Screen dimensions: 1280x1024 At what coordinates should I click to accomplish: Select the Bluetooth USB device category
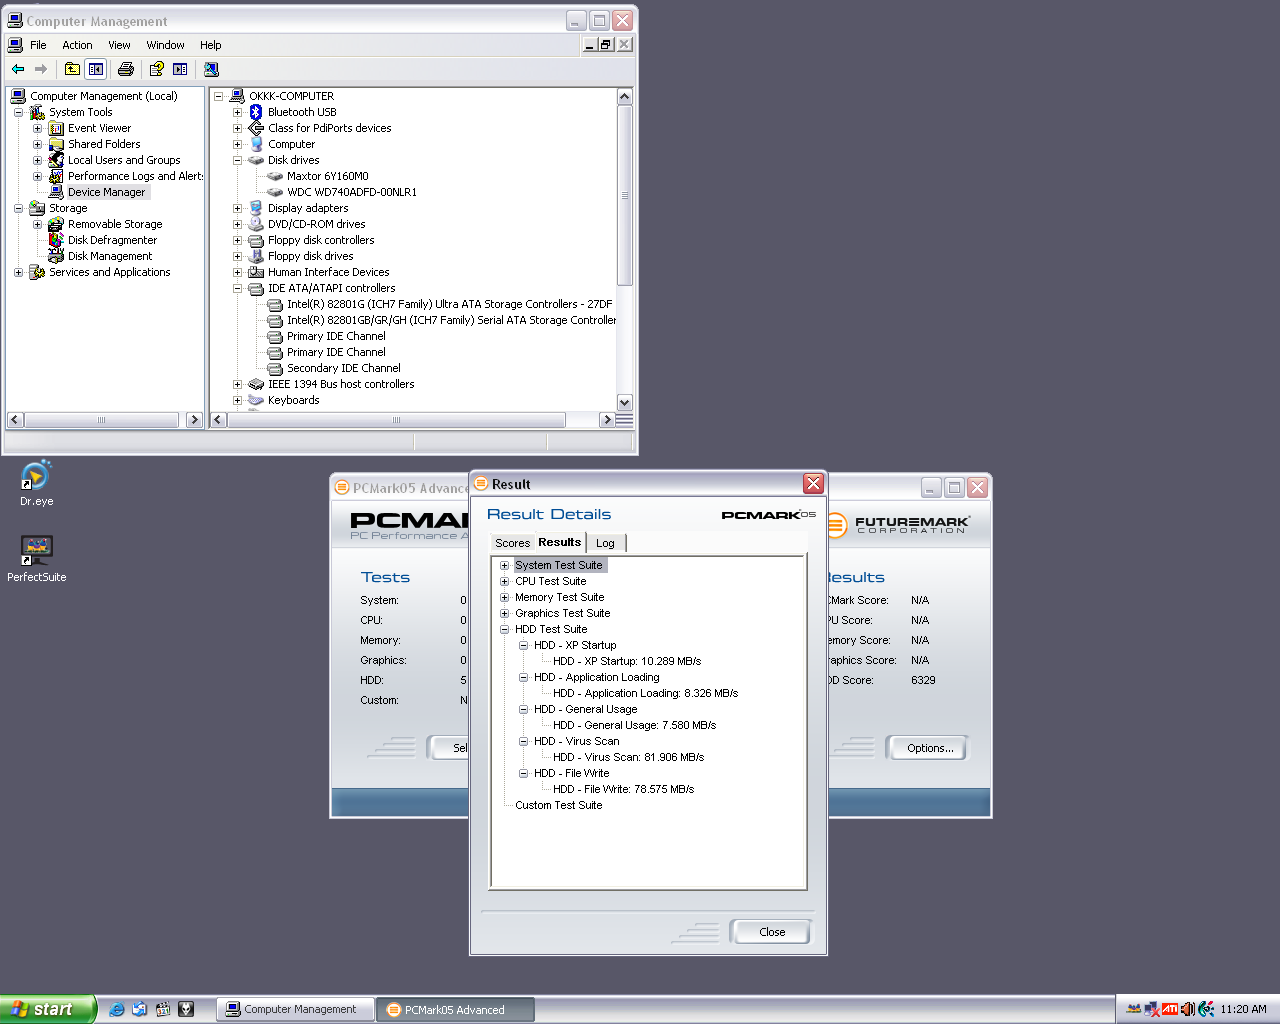tap(302, 112)
